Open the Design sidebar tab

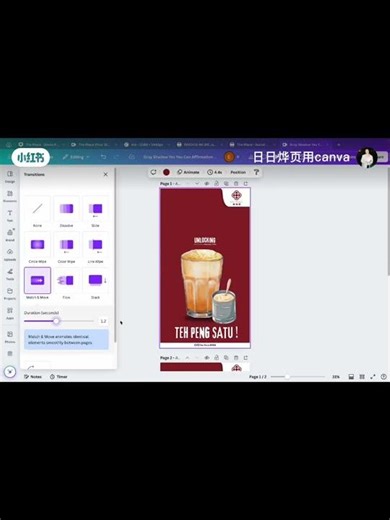(x=10, y=176)
